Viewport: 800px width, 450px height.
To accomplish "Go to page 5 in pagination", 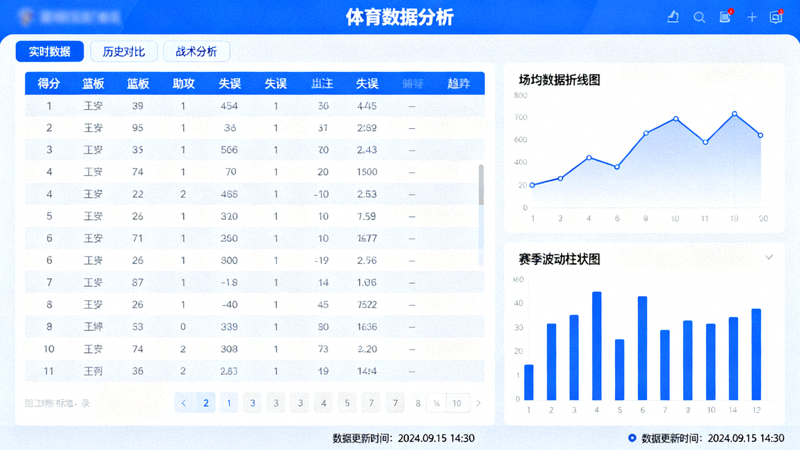I will coord(347,403).
